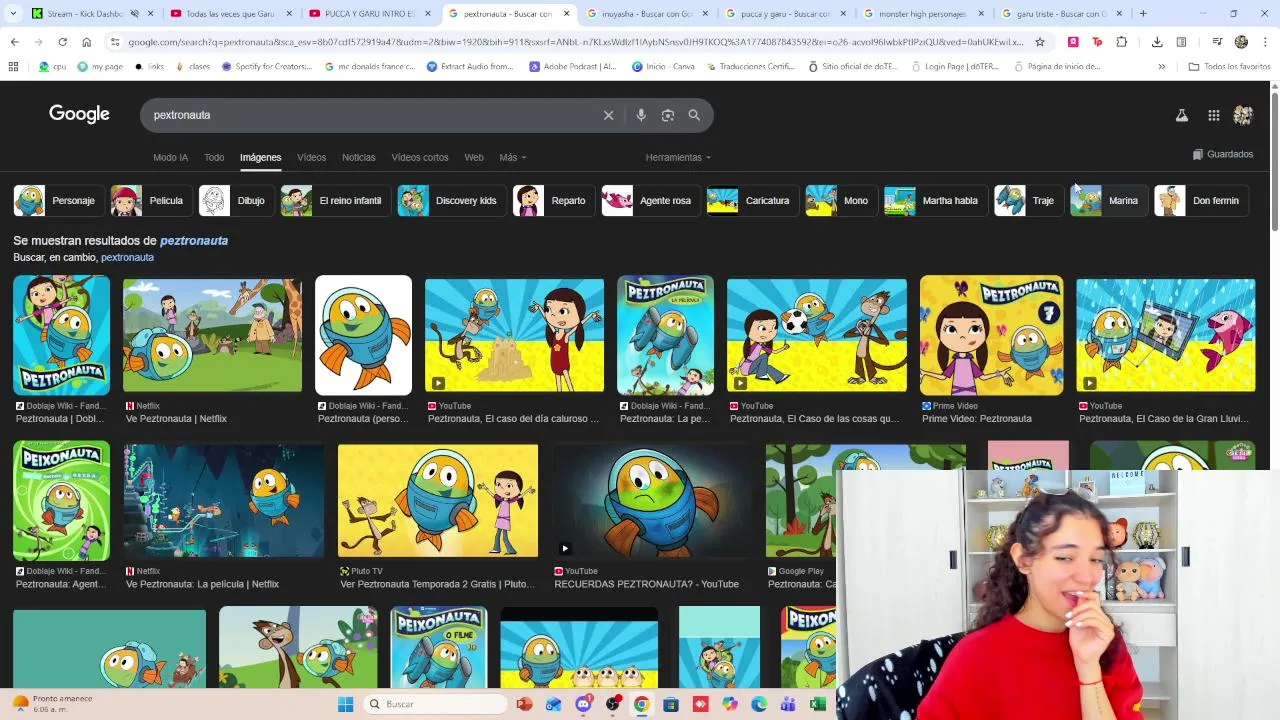Image resolution: width=1280 pixels, height=720 pixels.
Task: Filter images by Discovery kids chip
Action: click(x=450, y=200)
